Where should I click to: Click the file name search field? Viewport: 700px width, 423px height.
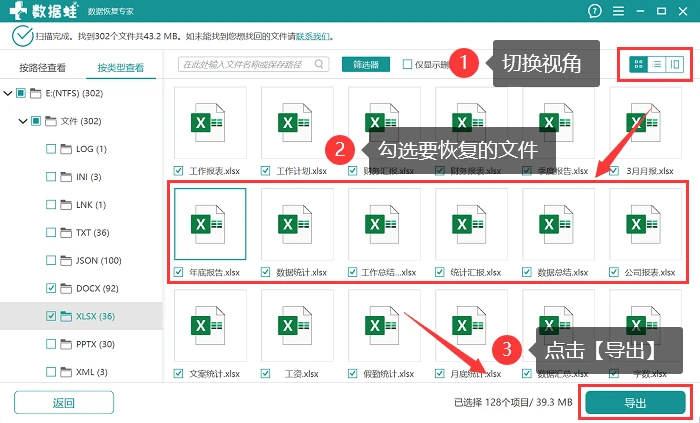(254, 64)
